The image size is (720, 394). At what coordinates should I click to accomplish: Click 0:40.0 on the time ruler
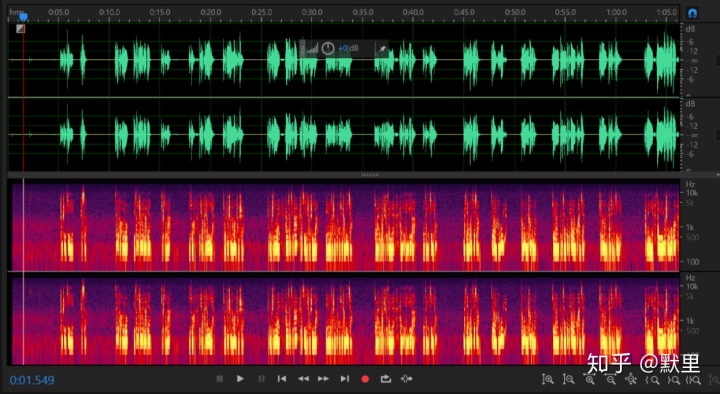pyautogui.click(x=413, y=12)
